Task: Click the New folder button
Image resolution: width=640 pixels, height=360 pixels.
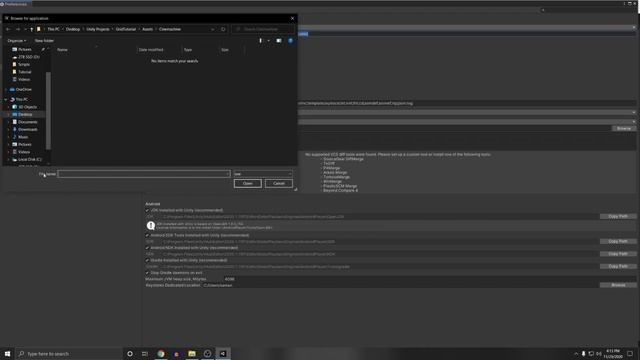Action: coord(44,41)
